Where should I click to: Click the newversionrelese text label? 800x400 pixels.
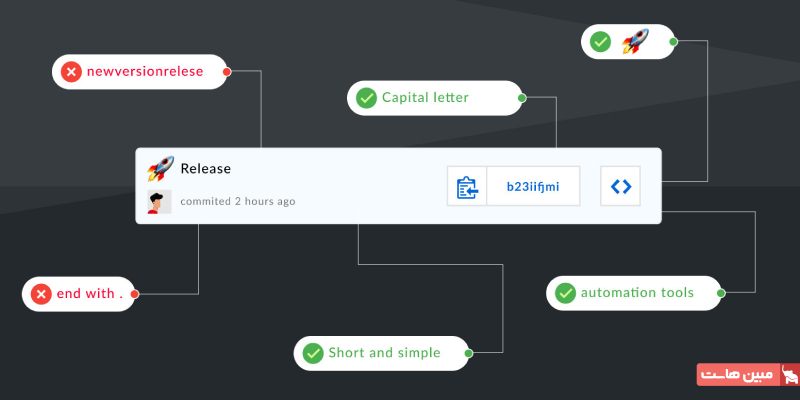[145, 72]
